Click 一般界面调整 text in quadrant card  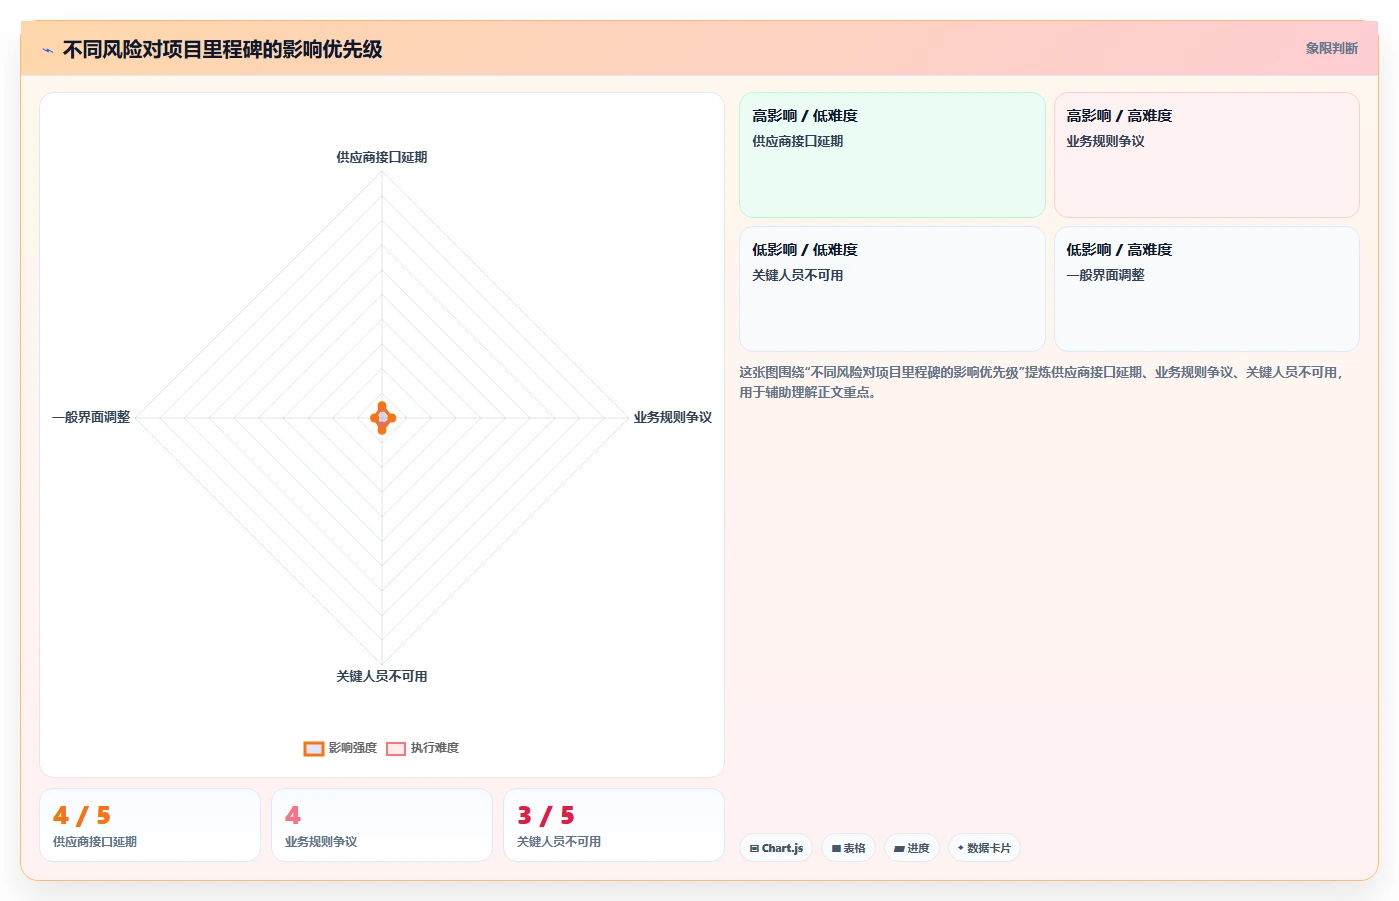point(1105,275)
